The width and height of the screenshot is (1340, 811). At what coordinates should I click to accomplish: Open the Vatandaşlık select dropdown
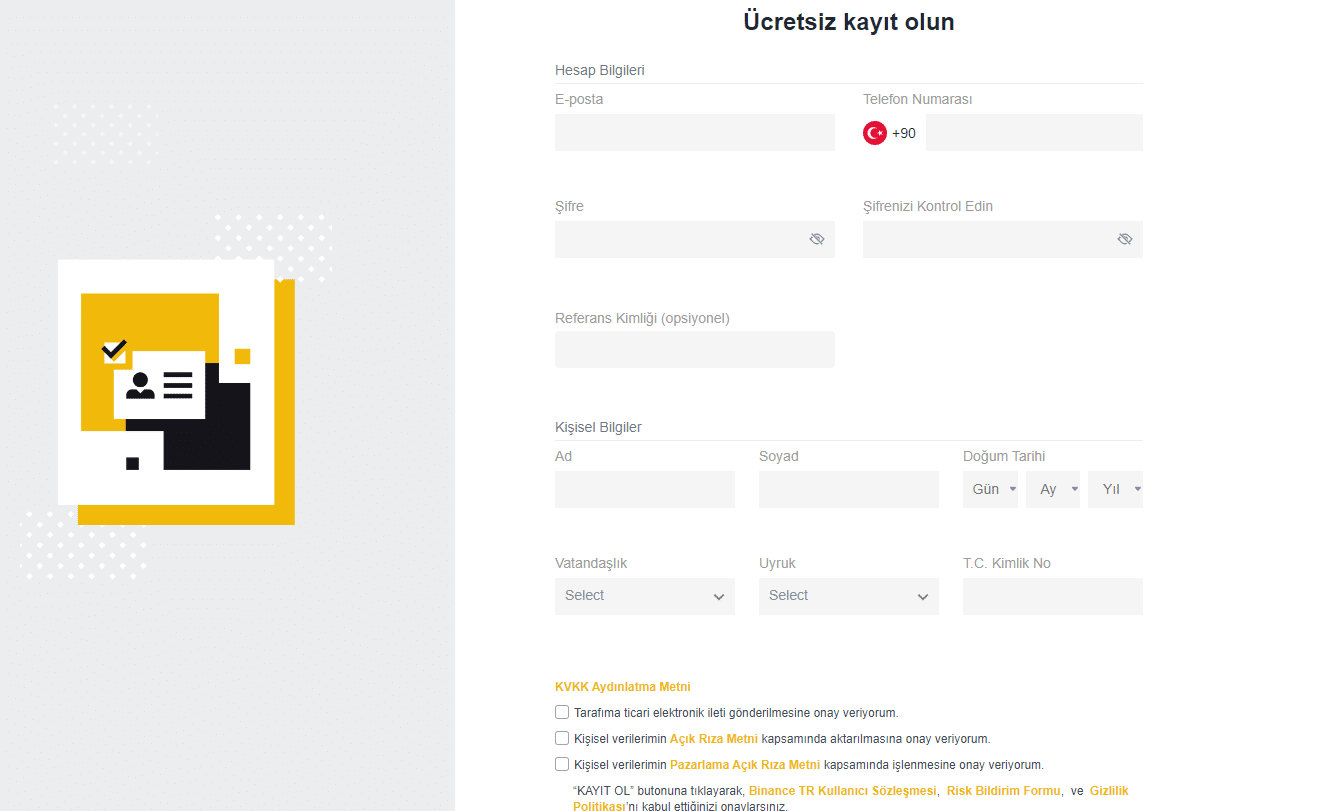(x=644, y=596)
